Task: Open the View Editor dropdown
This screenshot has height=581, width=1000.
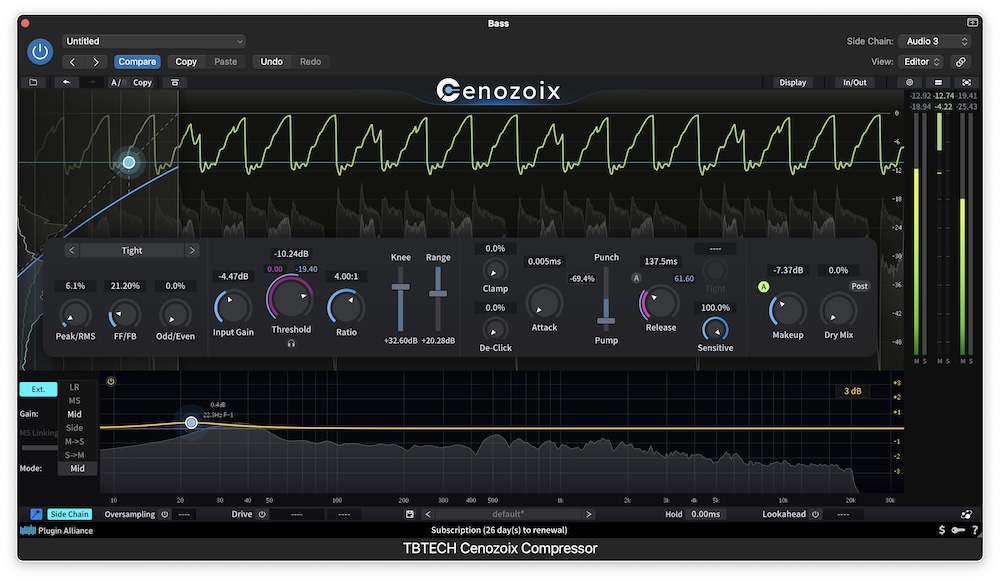Action: tap(920, 61)
